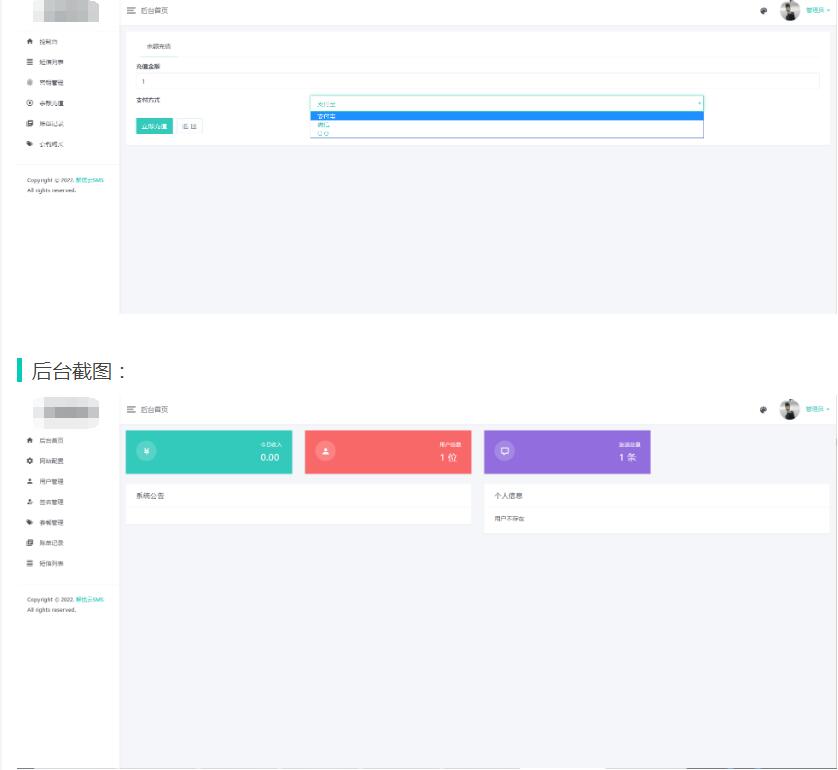Click the green 立即充值 recharge button
This screenshot has width=838, height=770.
[x=152, y=127]
